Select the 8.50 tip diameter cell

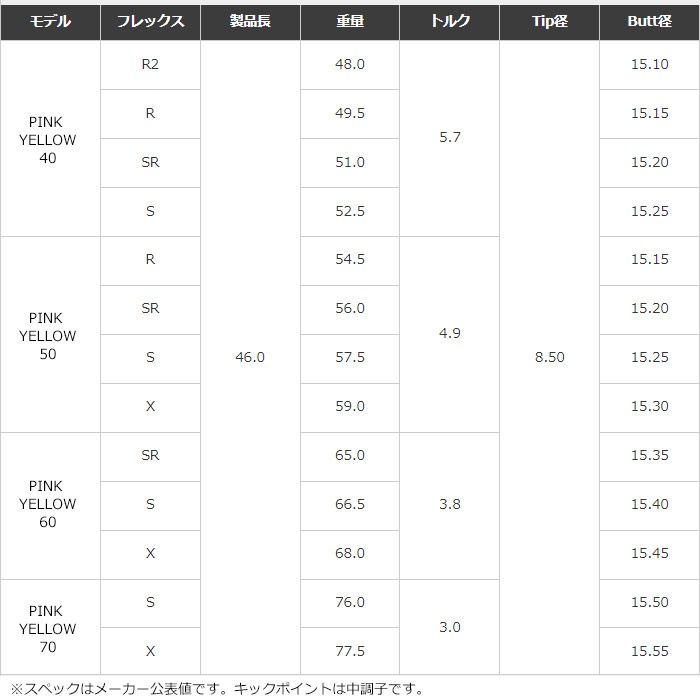(x=550, y=357)
